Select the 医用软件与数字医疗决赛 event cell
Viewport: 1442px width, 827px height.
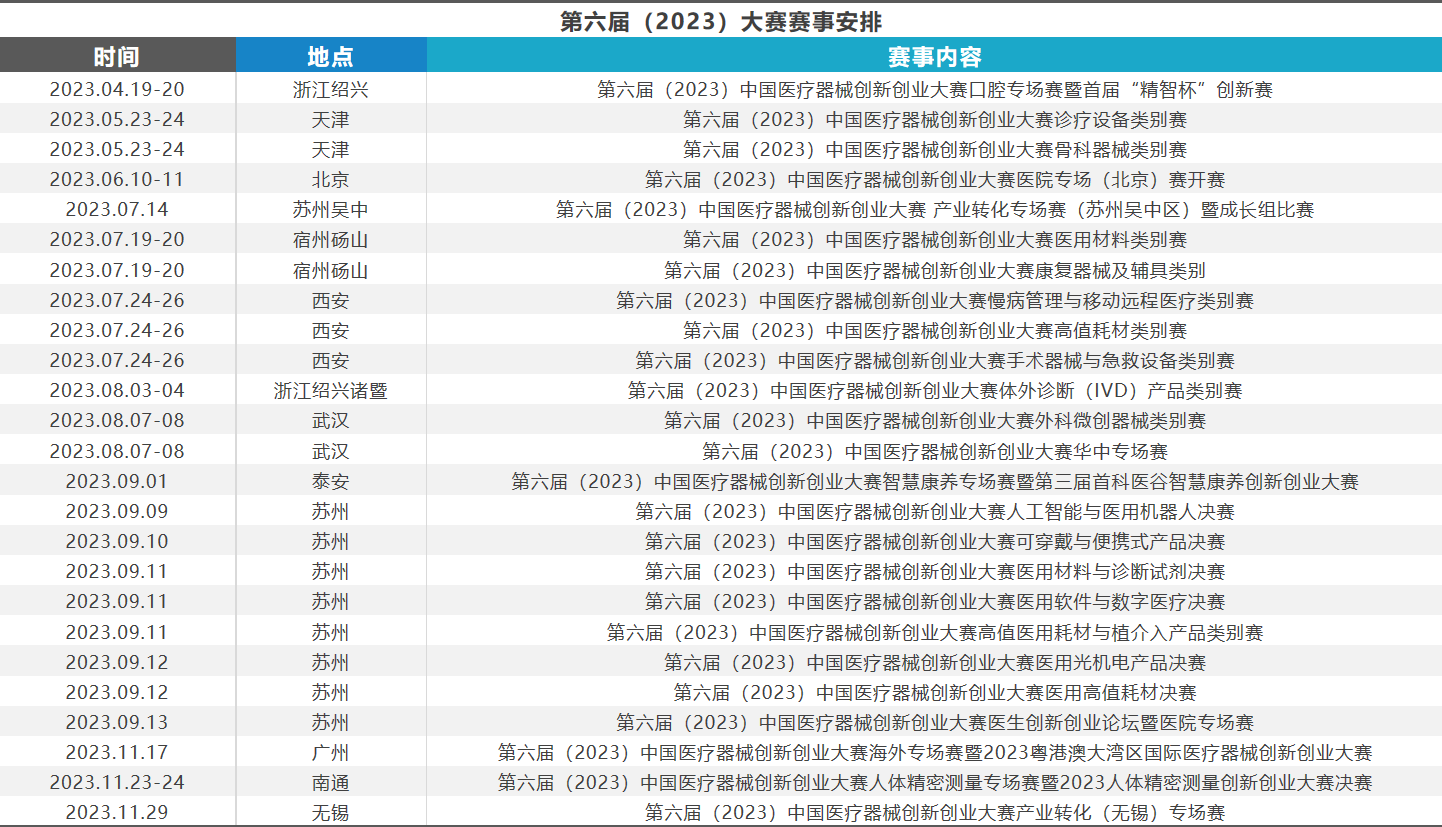[x=934, y=601]
